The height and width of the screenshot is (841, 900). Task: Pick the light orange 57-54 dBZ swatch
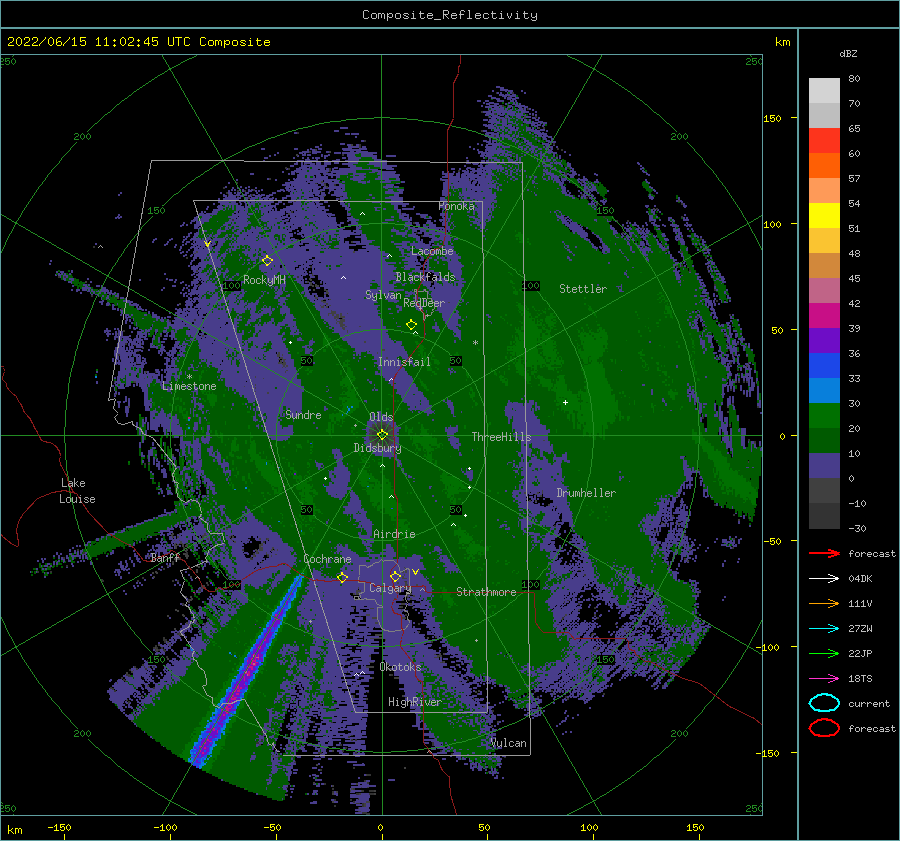[x=824, y=191]
